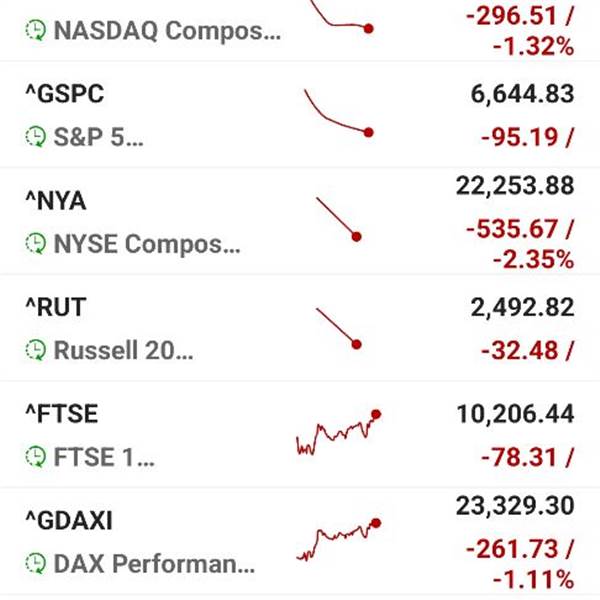
Task: Tap the clock icon beside NYSE Composite
Action: 36,243
